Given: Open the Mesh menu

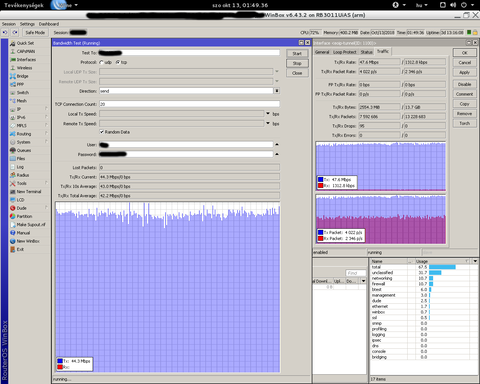Looking at the screenshot, I should [x=22, y=101].
